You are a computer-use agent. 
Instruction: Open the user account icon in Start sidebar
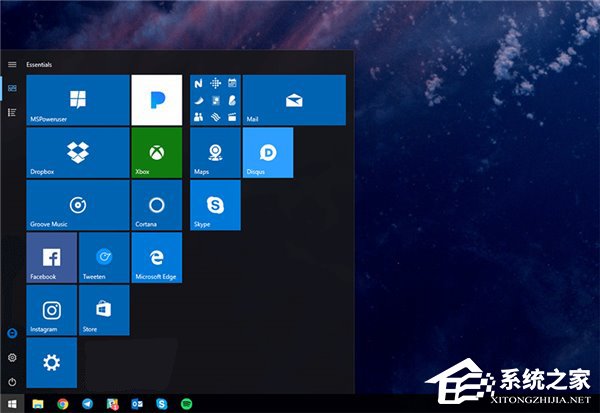tap(12, 333)
